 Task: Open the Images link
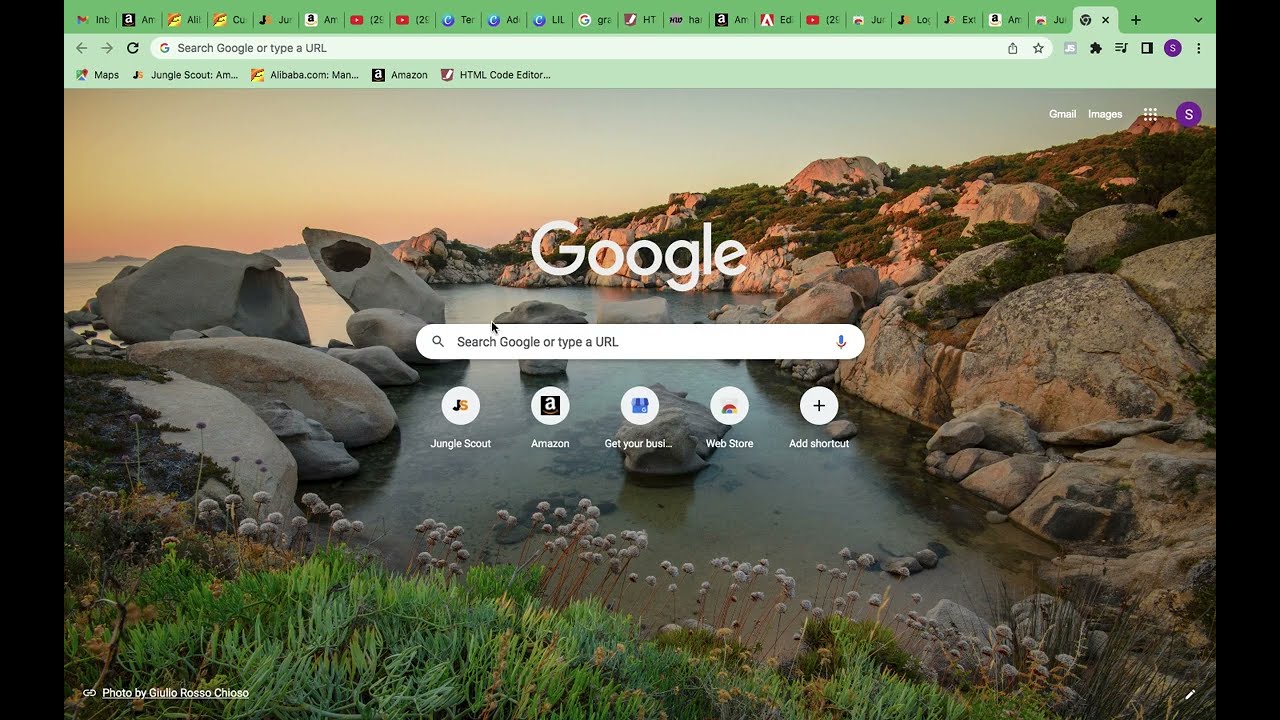coord(1105,114)
